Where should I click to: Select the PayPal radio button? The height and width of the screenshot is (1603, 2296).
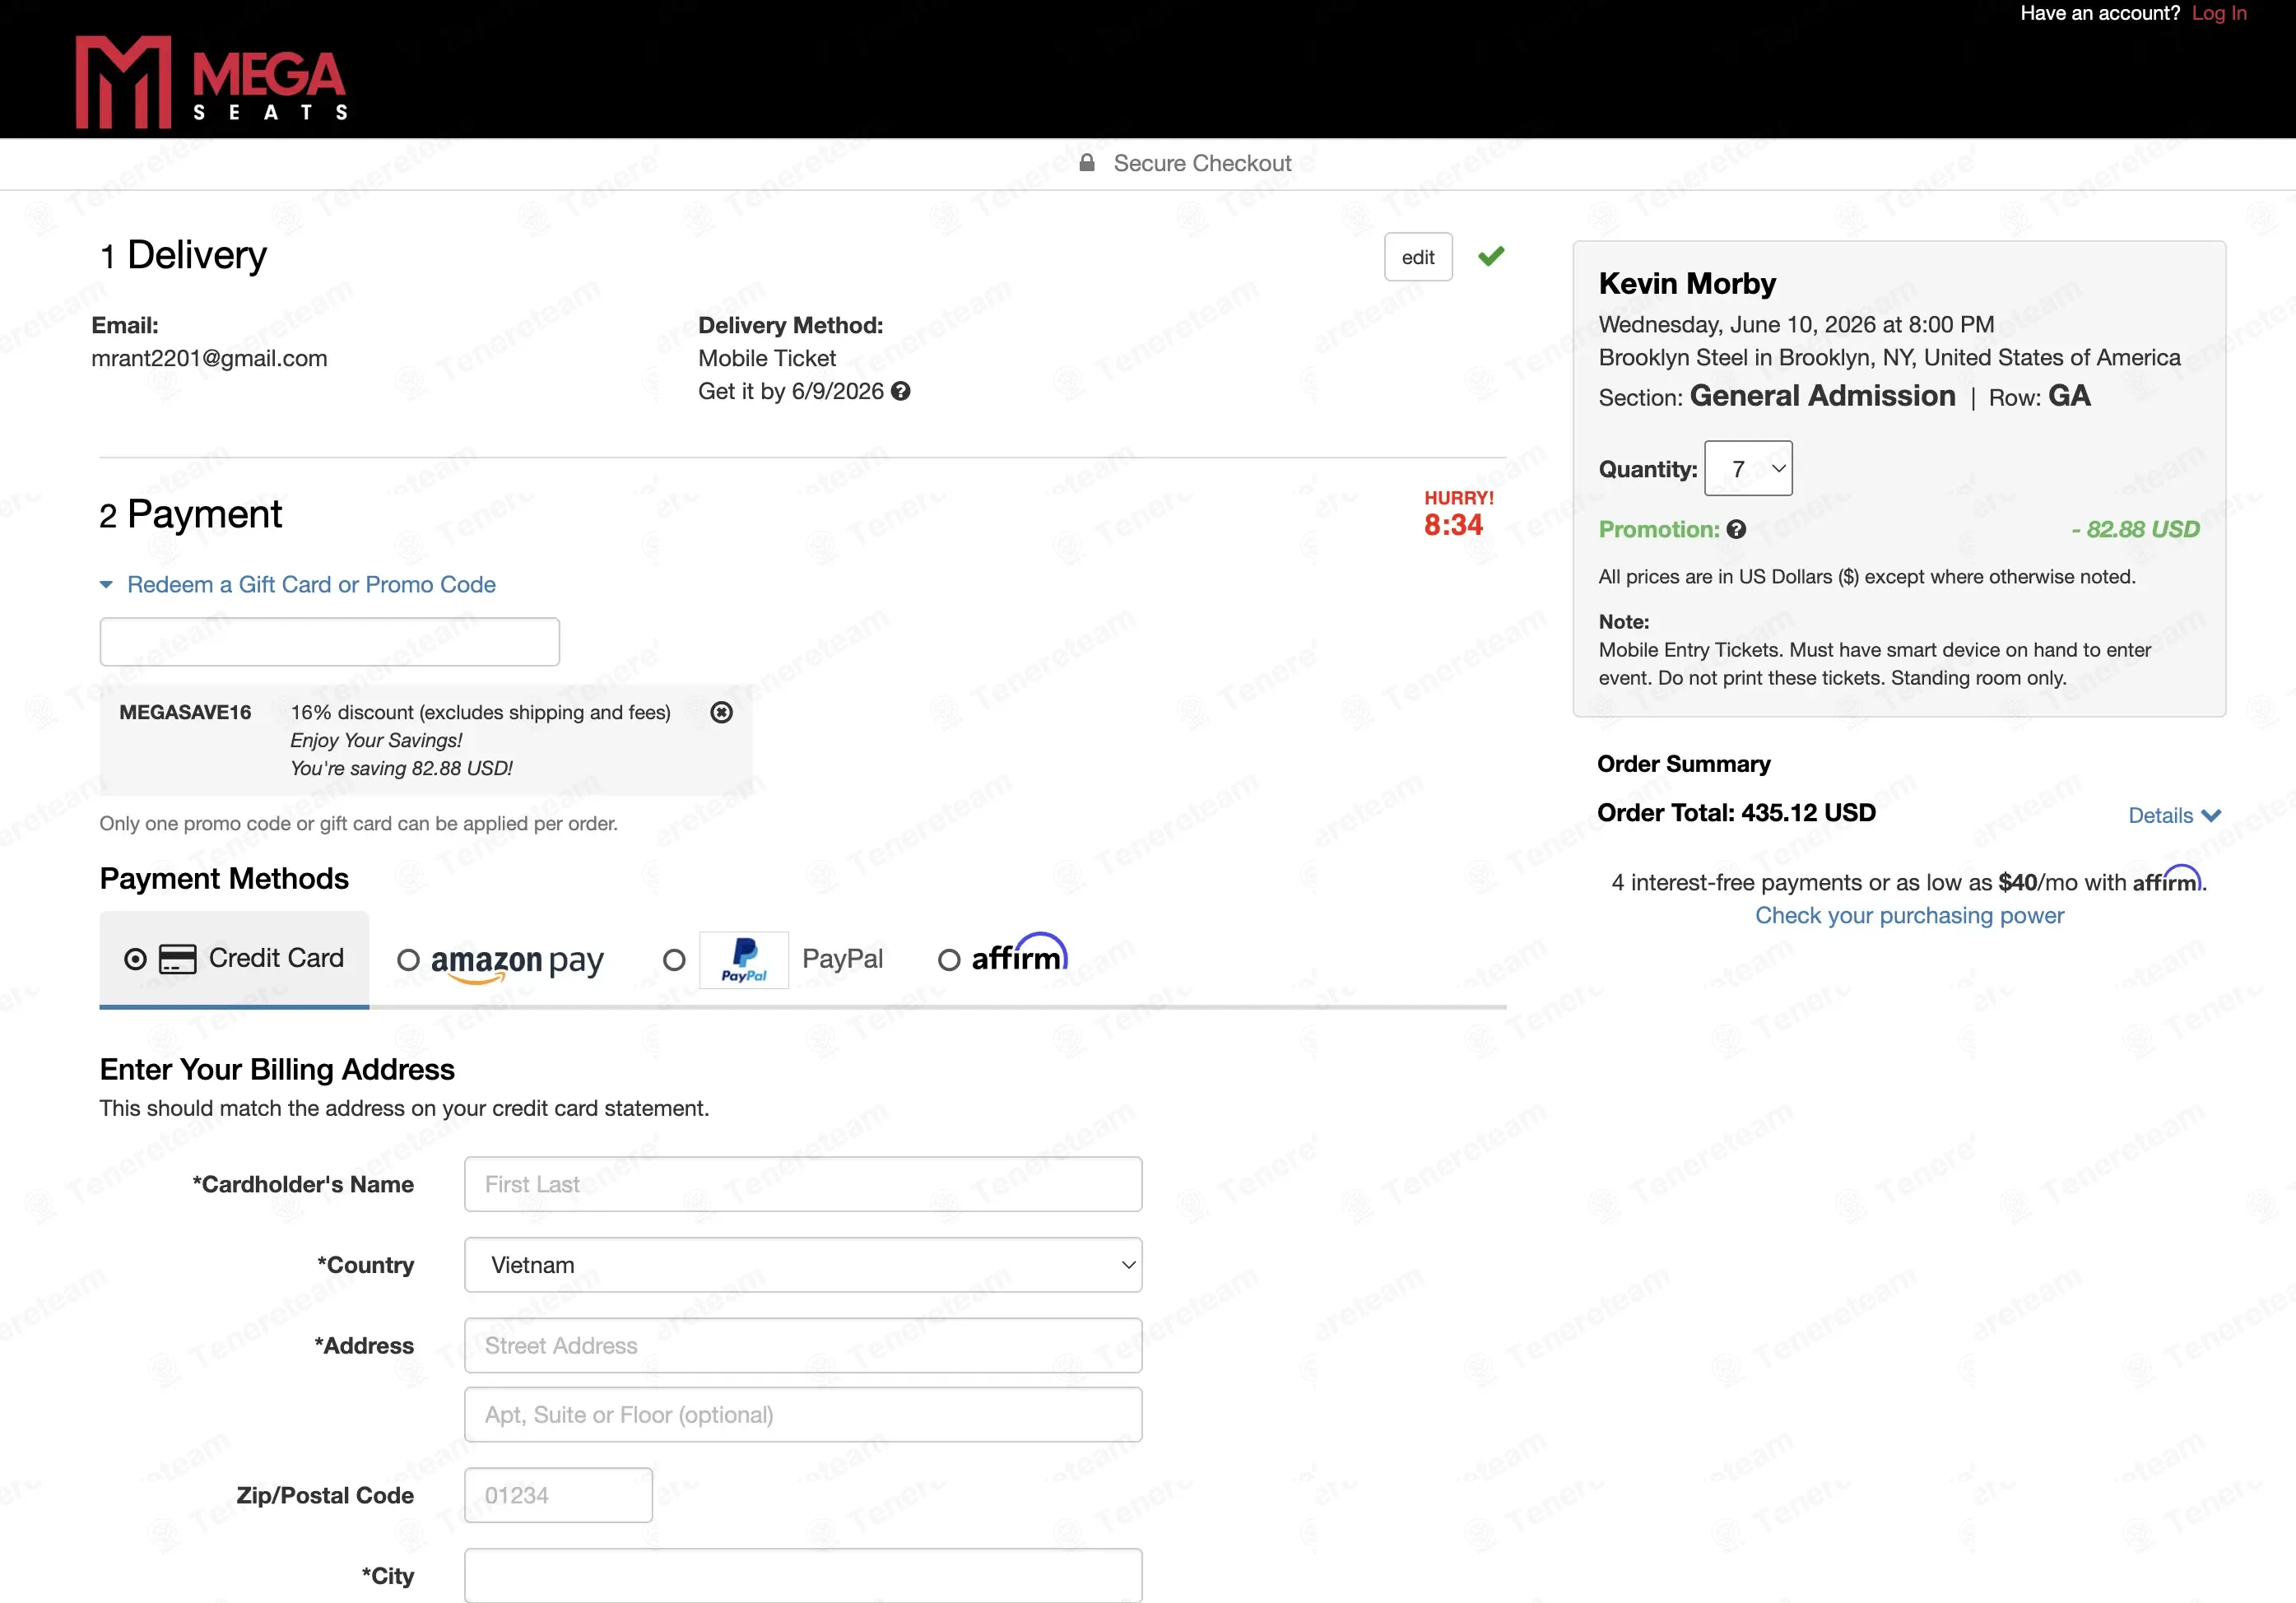coord(674,960)
